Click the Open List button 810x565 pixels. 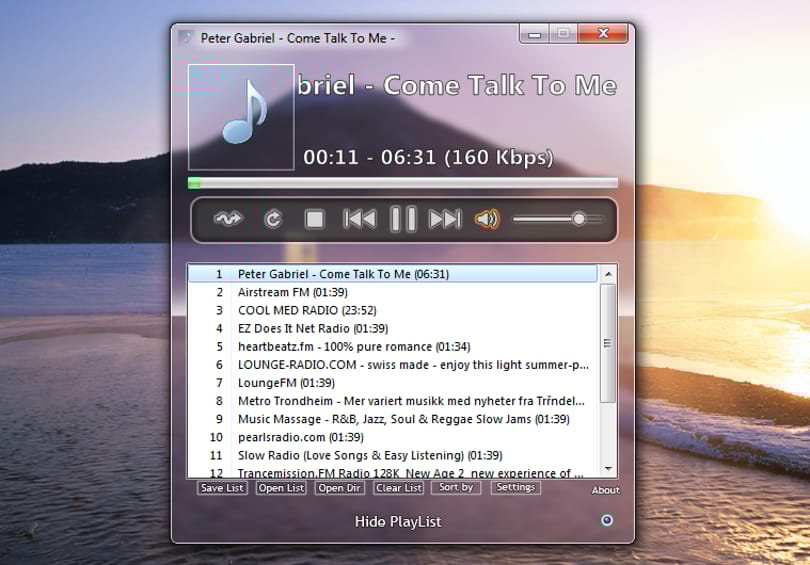(x=281, y=488)
